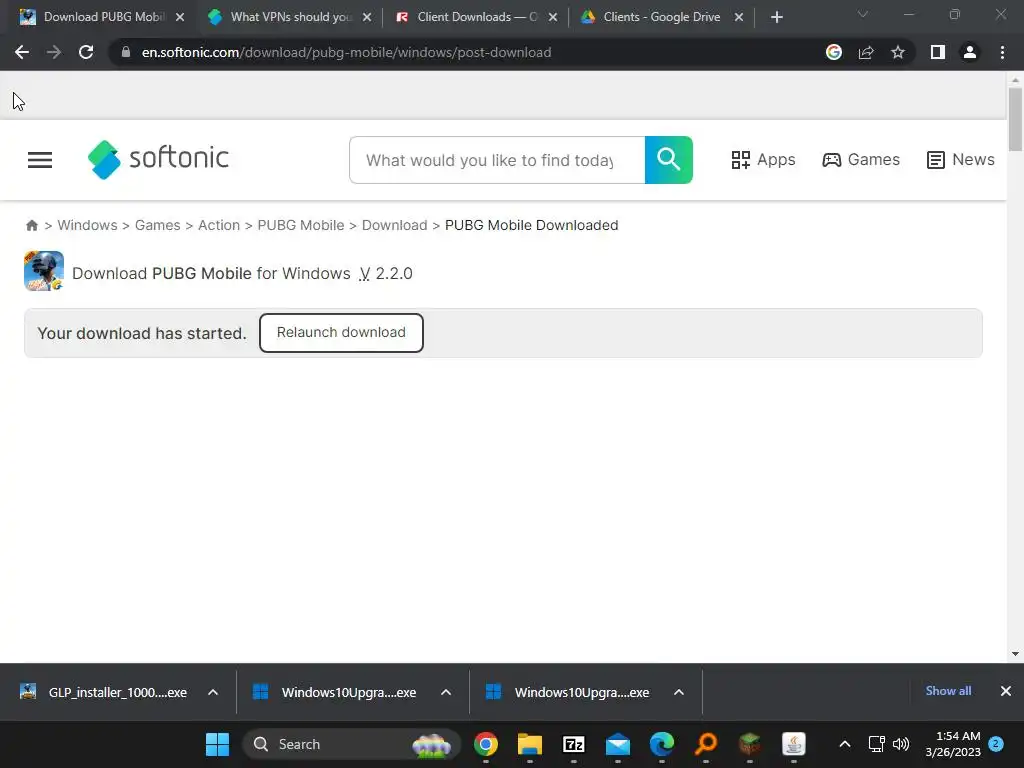Click the forward navigation arrow

tap(54, 52)
